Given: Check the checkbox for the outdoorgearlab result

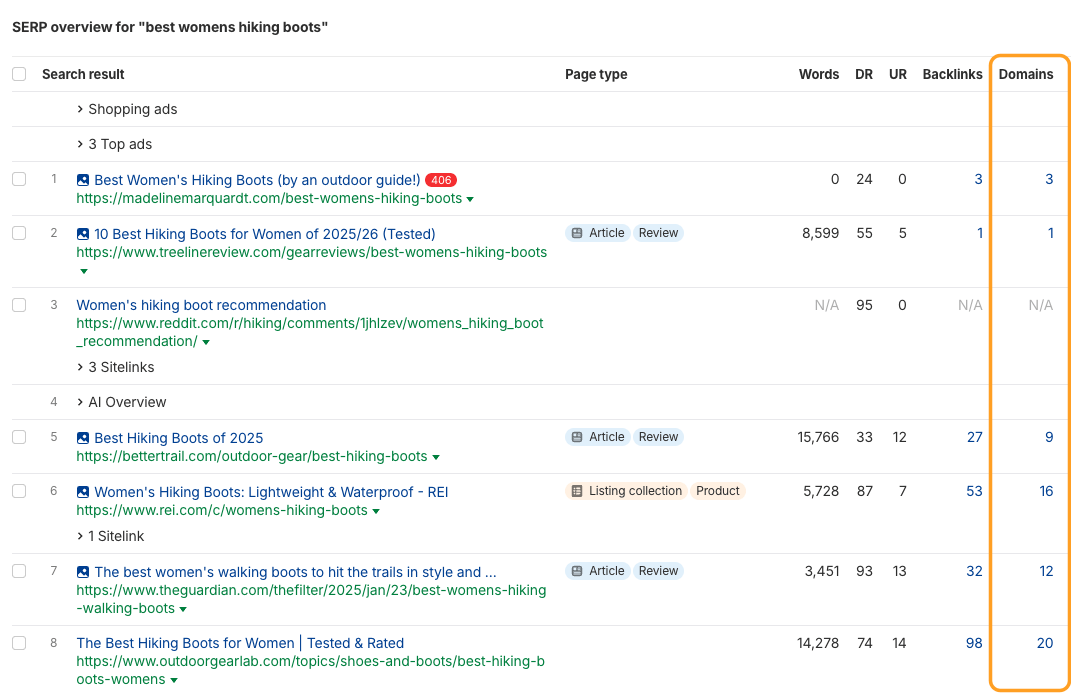Looking at the screenshot, I should point(18,643).
